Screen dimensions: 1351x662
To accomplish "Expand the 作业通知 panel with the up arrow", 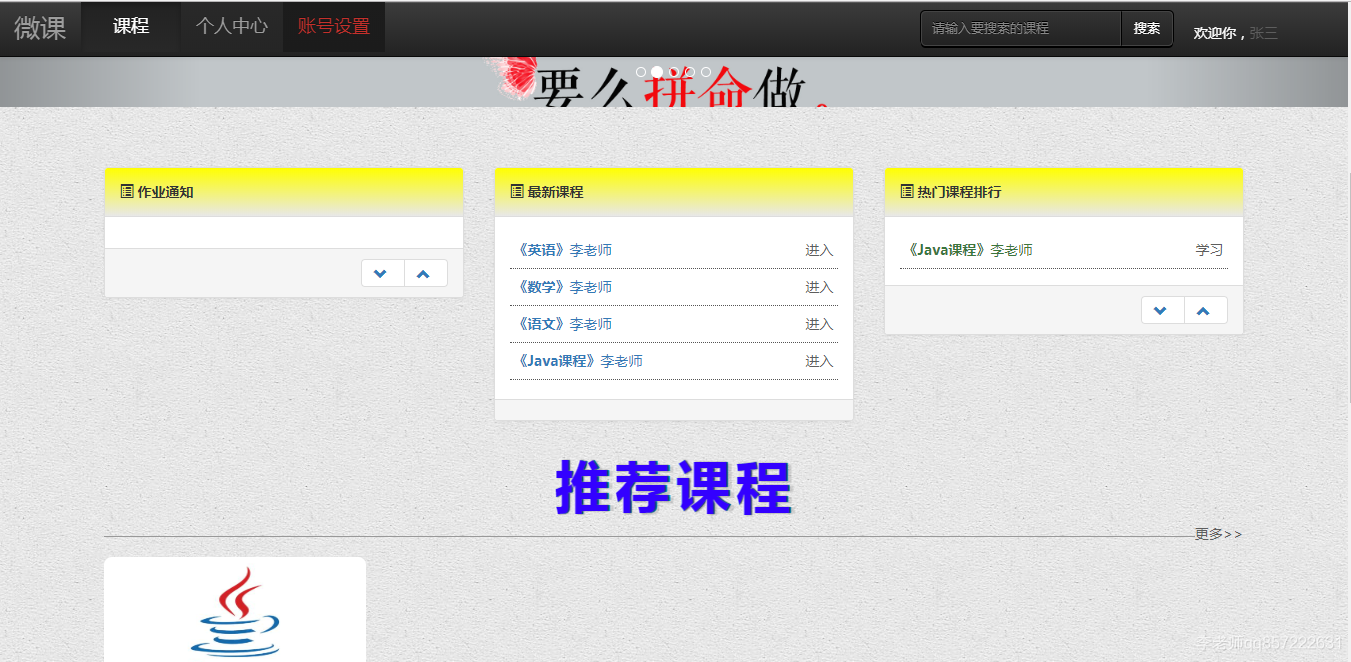I will tap(424, 272).
